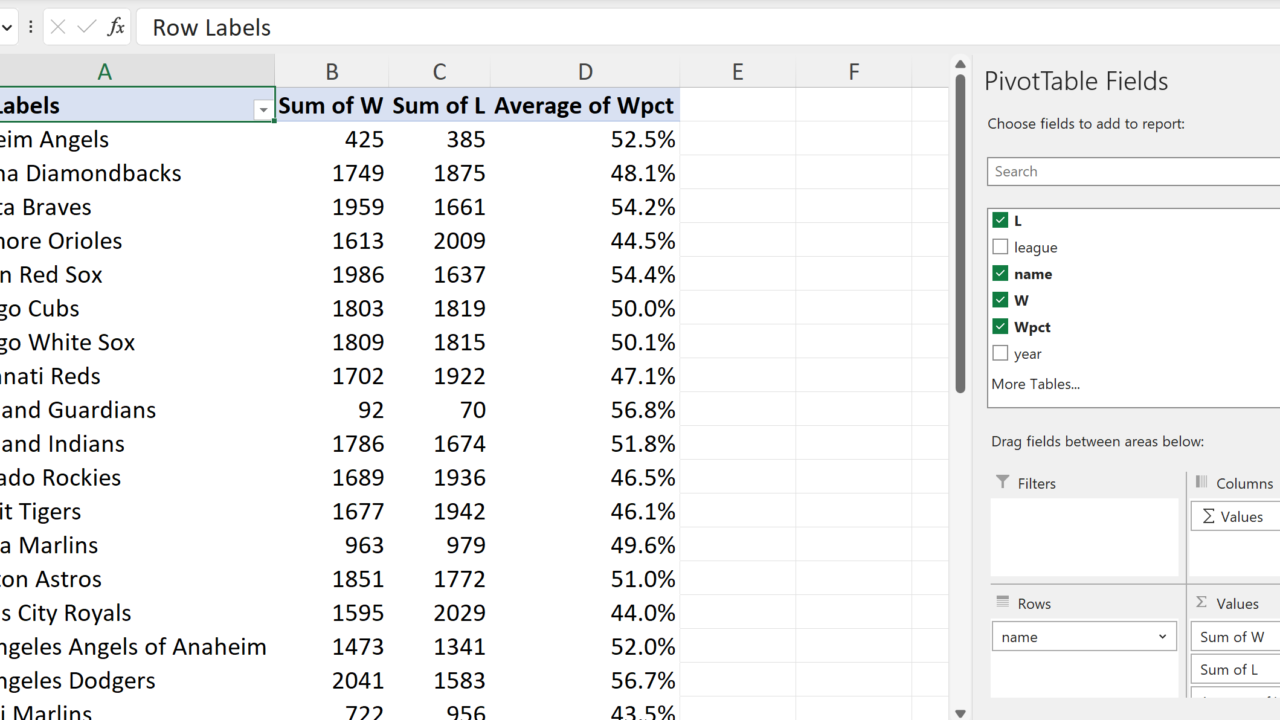Click the formula bar Cancel X icon

[x=58, y=27]
